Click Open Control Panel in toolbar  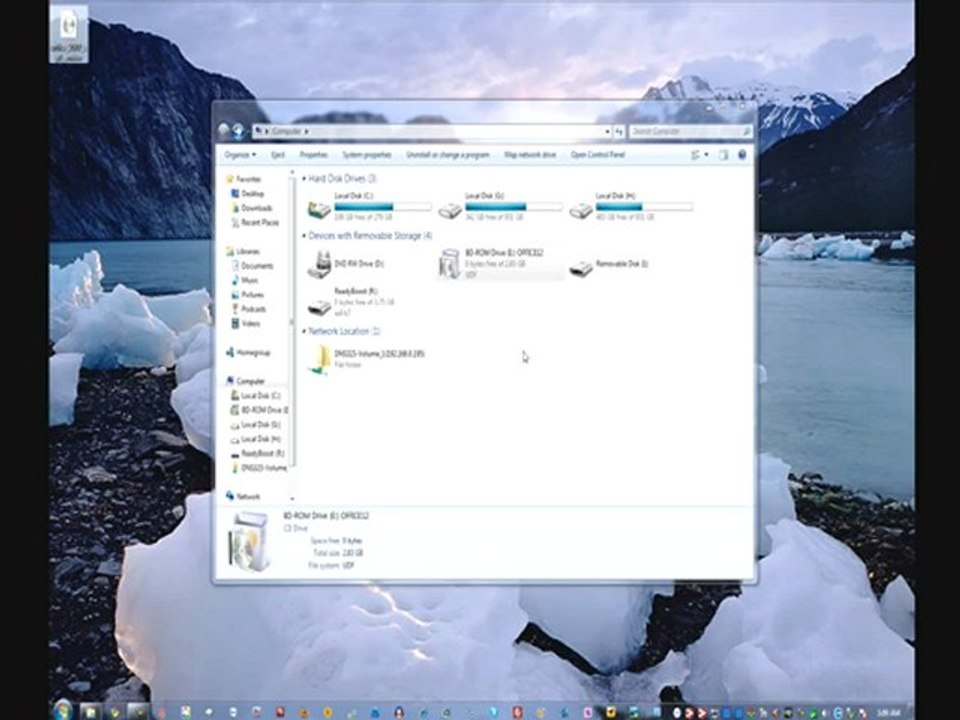598,155
